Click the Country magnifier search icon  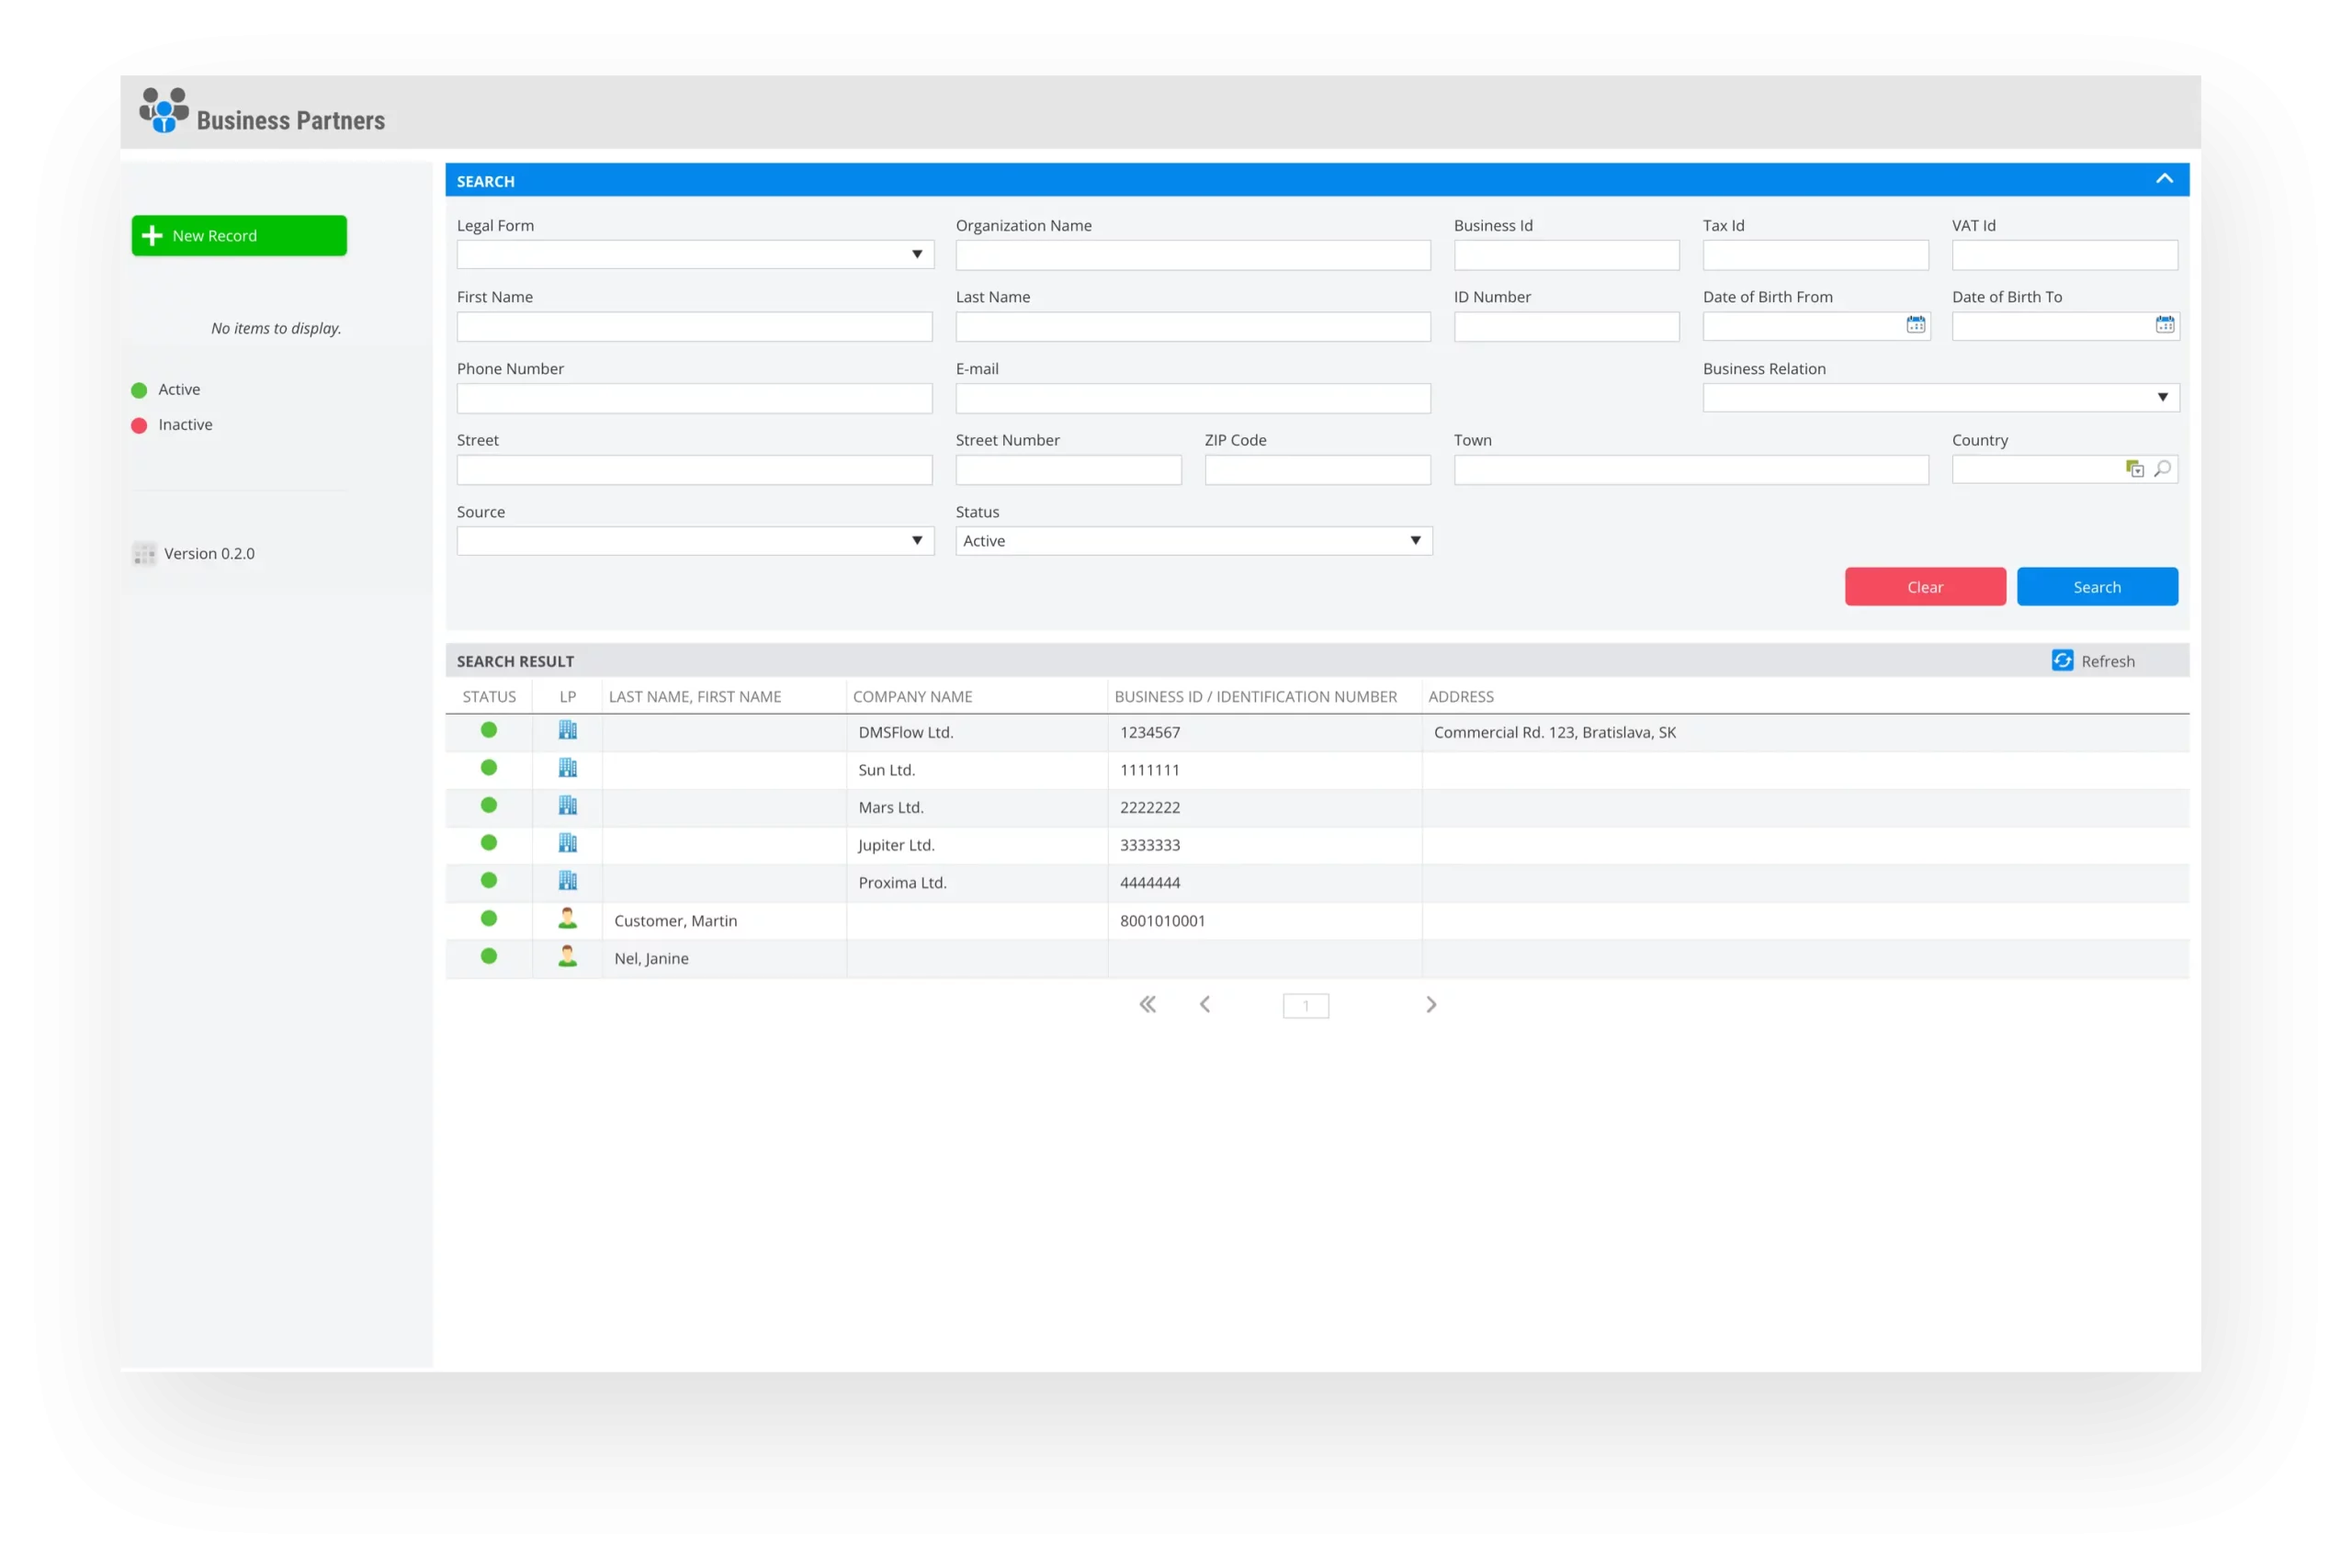2162,469
